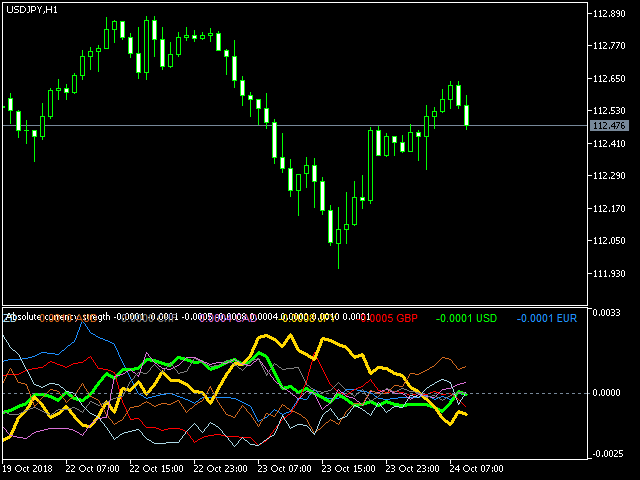Screen dimensions: 640x480
Task: Click the 23 Oct 07:00 time label
Action: 286,468
